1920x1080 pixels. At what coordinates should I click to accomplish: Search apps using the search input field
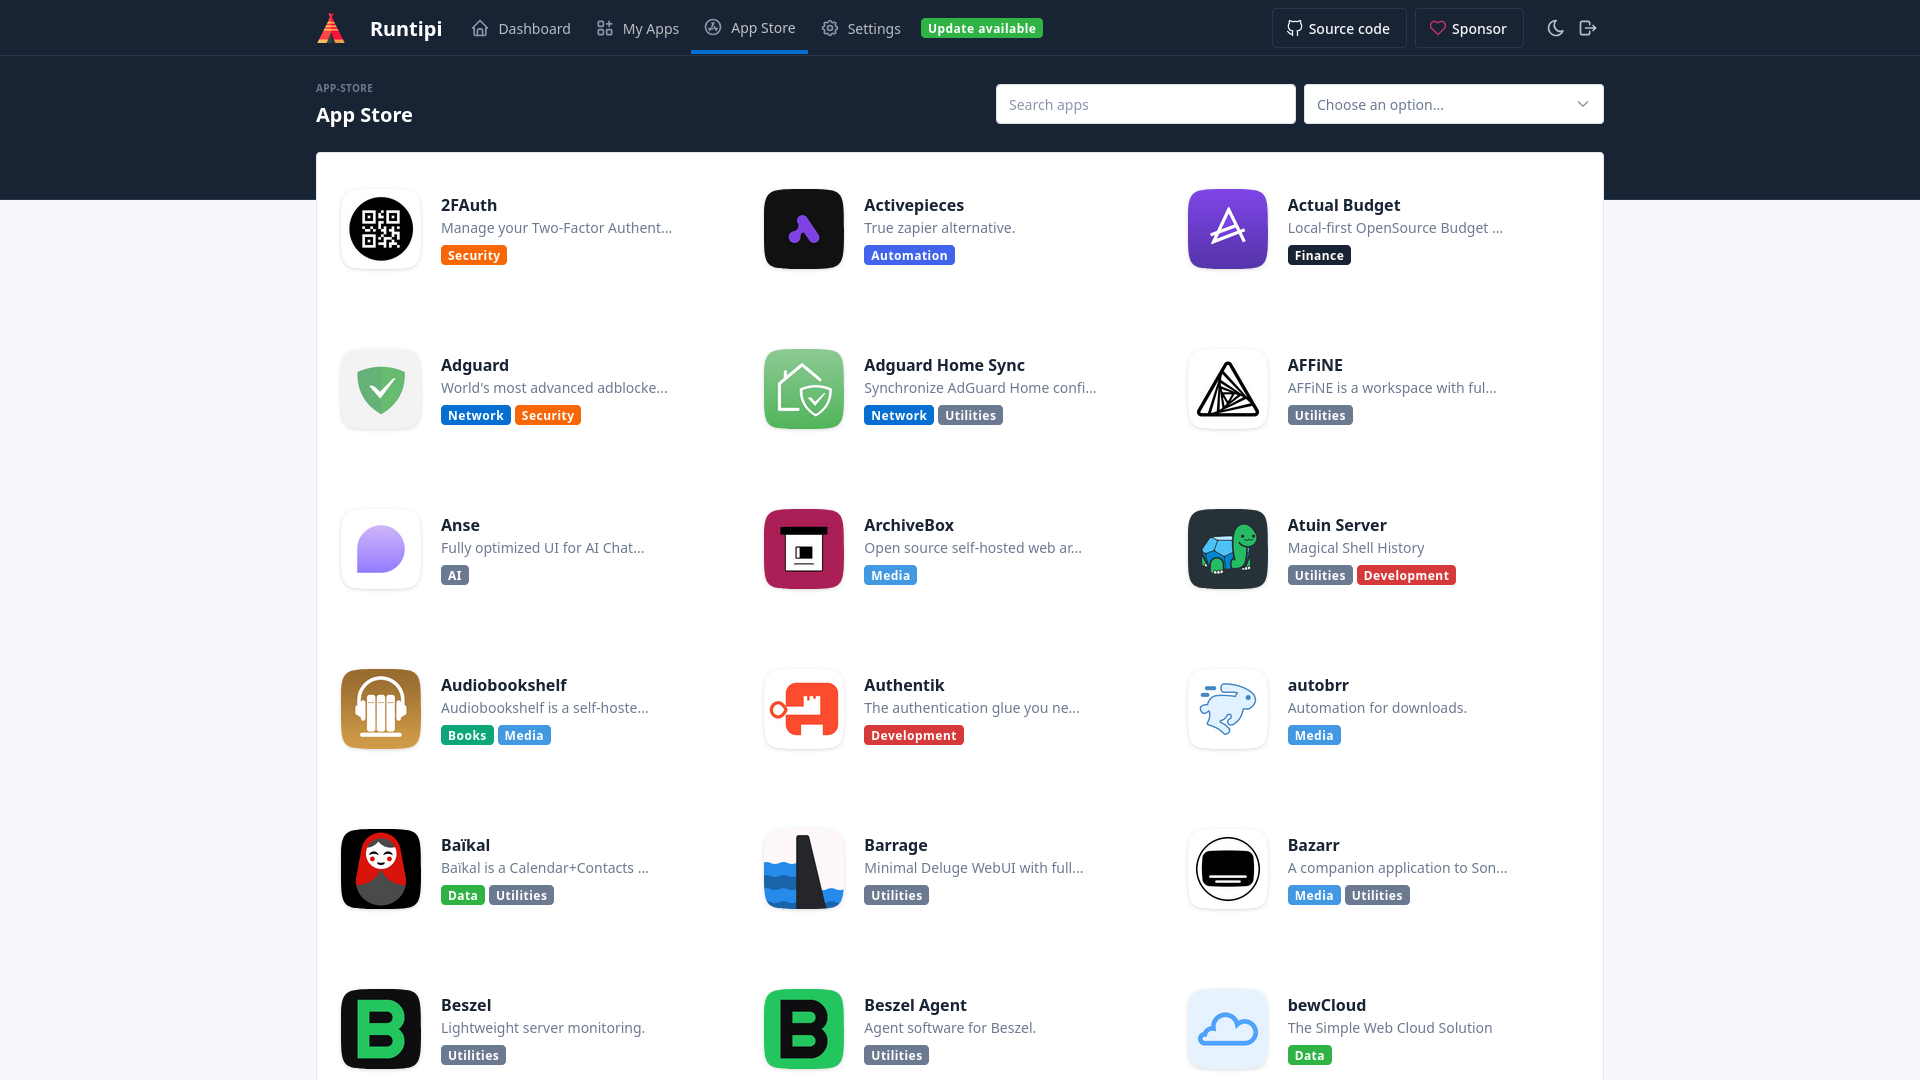tap(1145, 104)
